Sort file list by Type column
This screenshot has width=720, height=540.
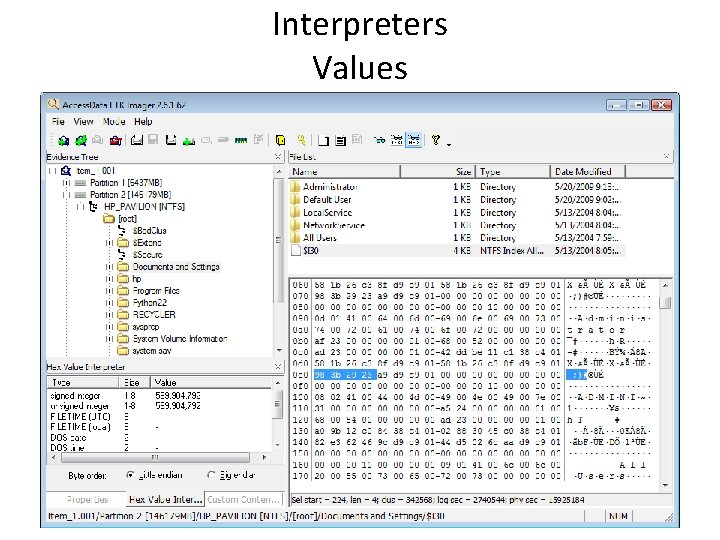click(x=512, y=172)
